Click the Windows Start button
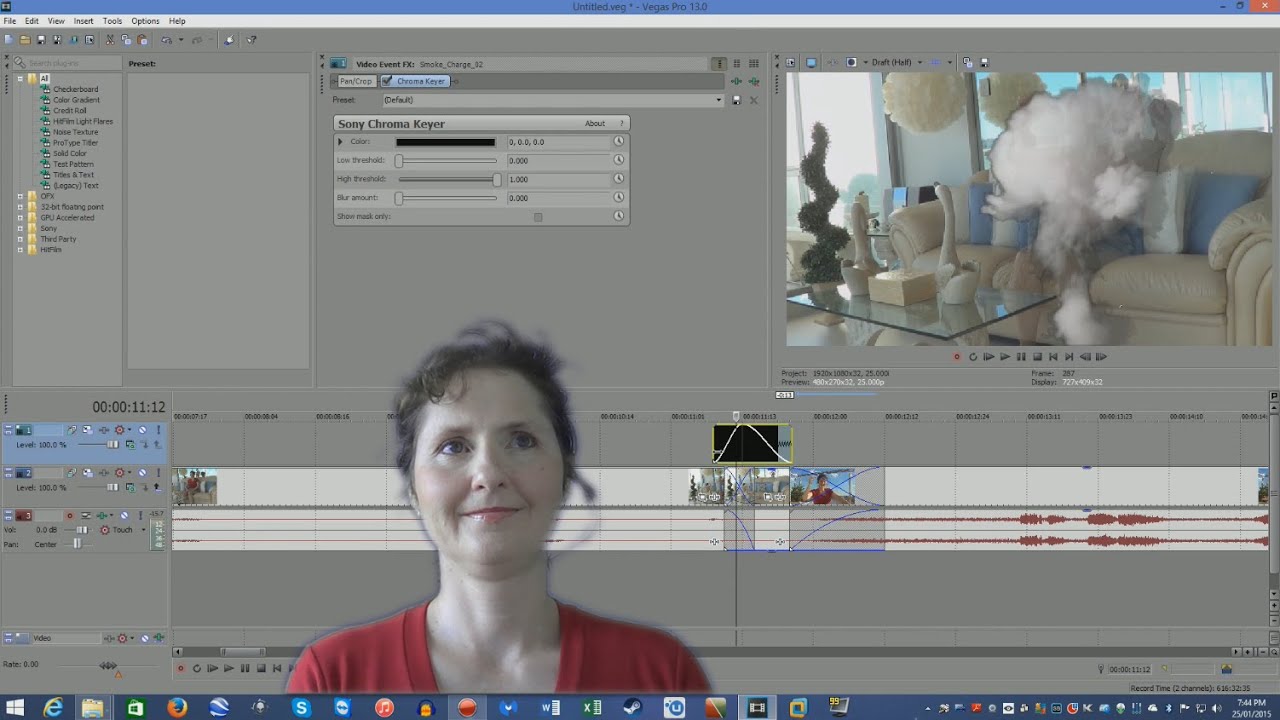The width and height of the screenshot is (1280, 720). [x=15, y=708]
